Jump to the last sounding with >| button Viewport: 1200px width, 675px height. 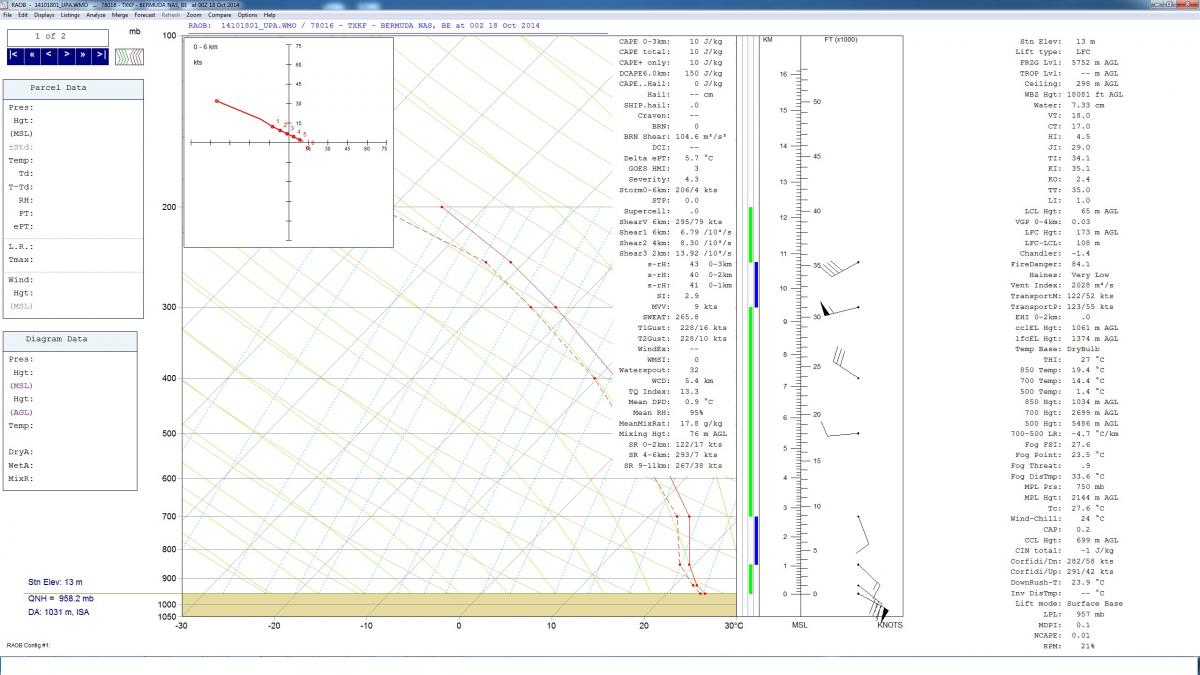101,55
